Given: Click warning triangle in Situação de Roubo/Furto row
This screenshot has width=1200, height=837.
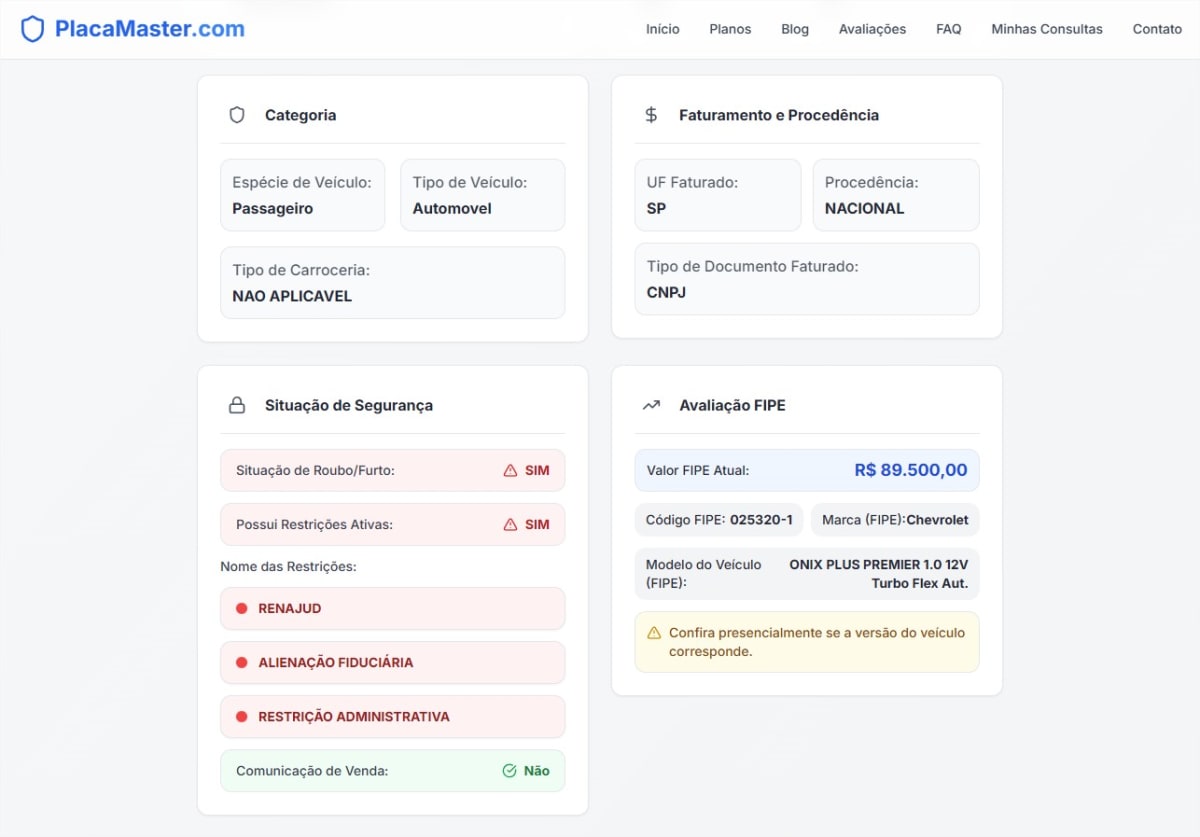Looking at the screenshot, I should pyautogui.click(x=510, y=470).
